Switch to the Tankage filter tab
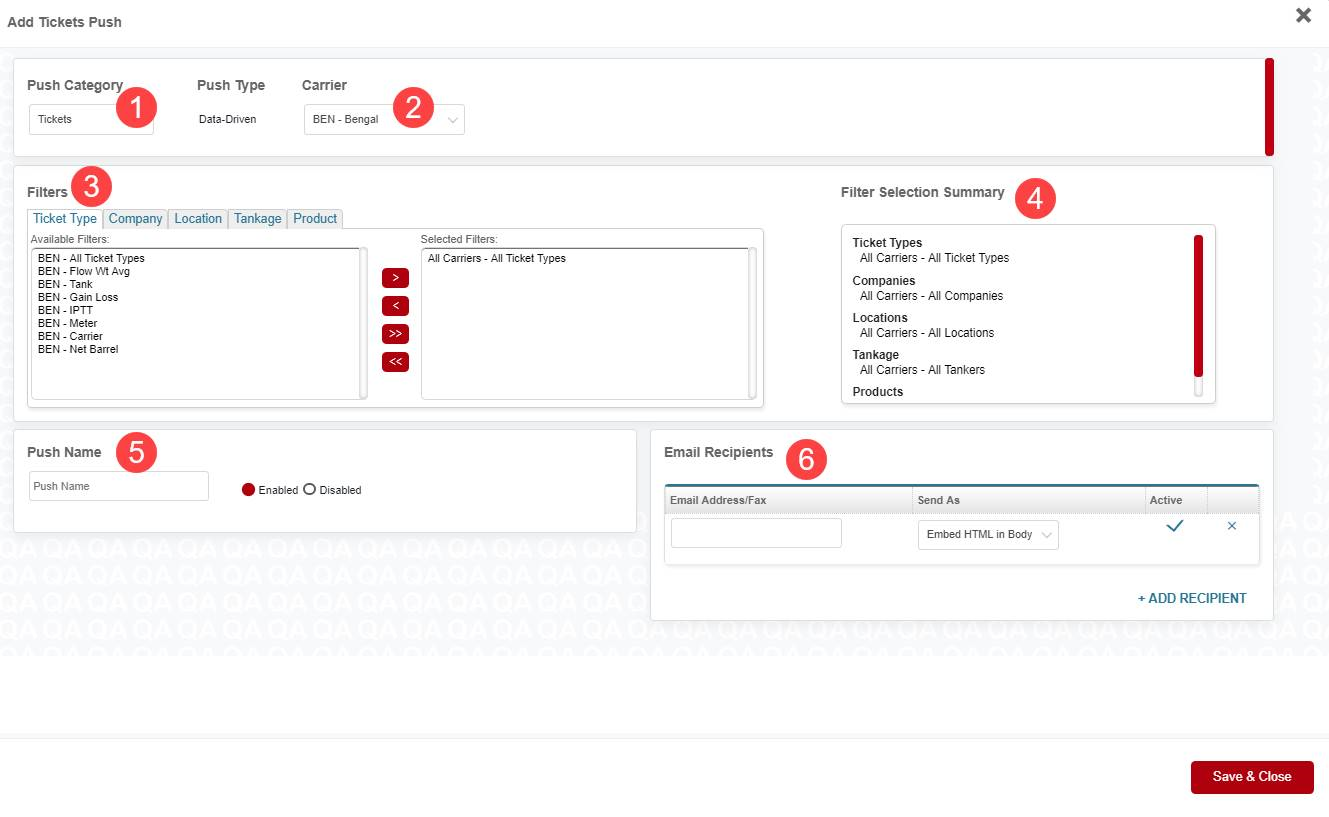Screen dimensions: 1329x817 [x=257, y=218]
